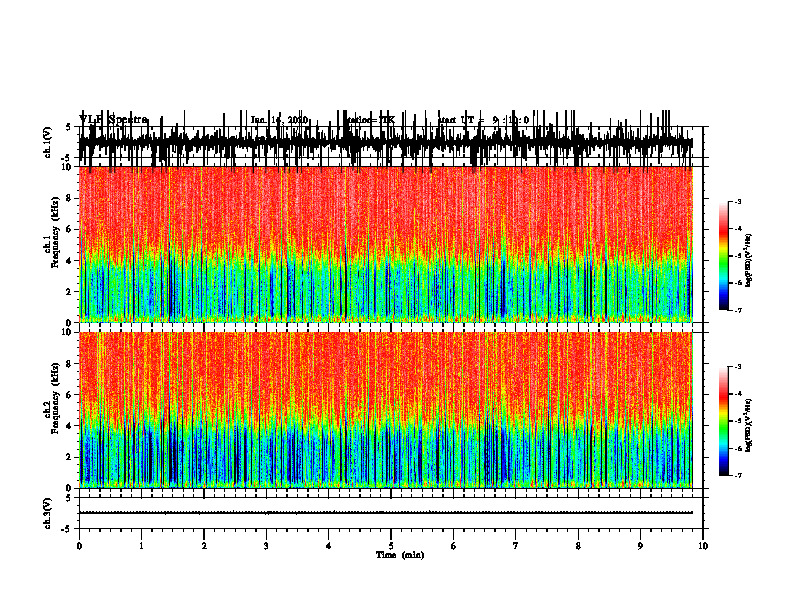Screen dimensions: 792x612
Task: Click the 8 kHz tick of ch.2 spectrogram
Action: (70, 364)
